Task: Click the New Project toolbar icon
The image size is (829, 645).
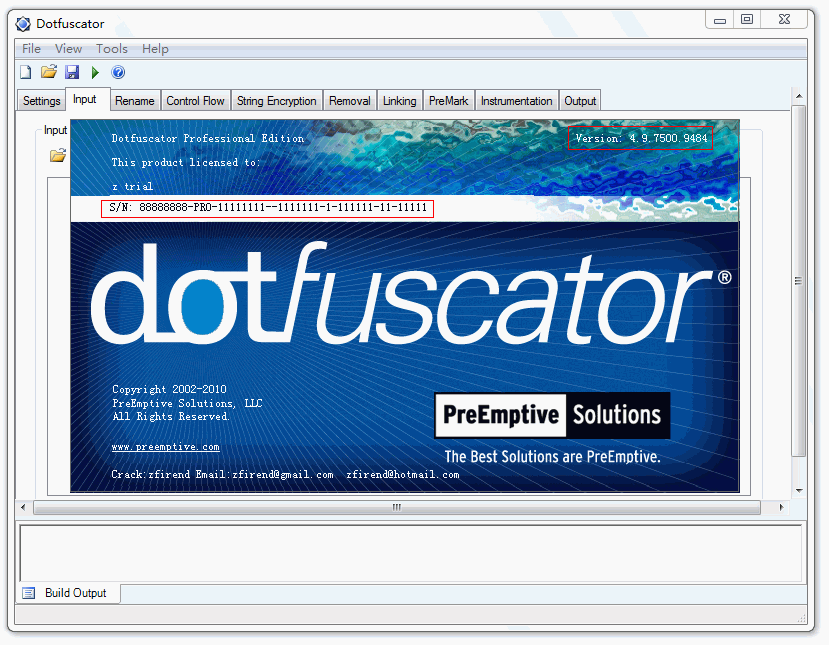Action: [x=25, y=72]
